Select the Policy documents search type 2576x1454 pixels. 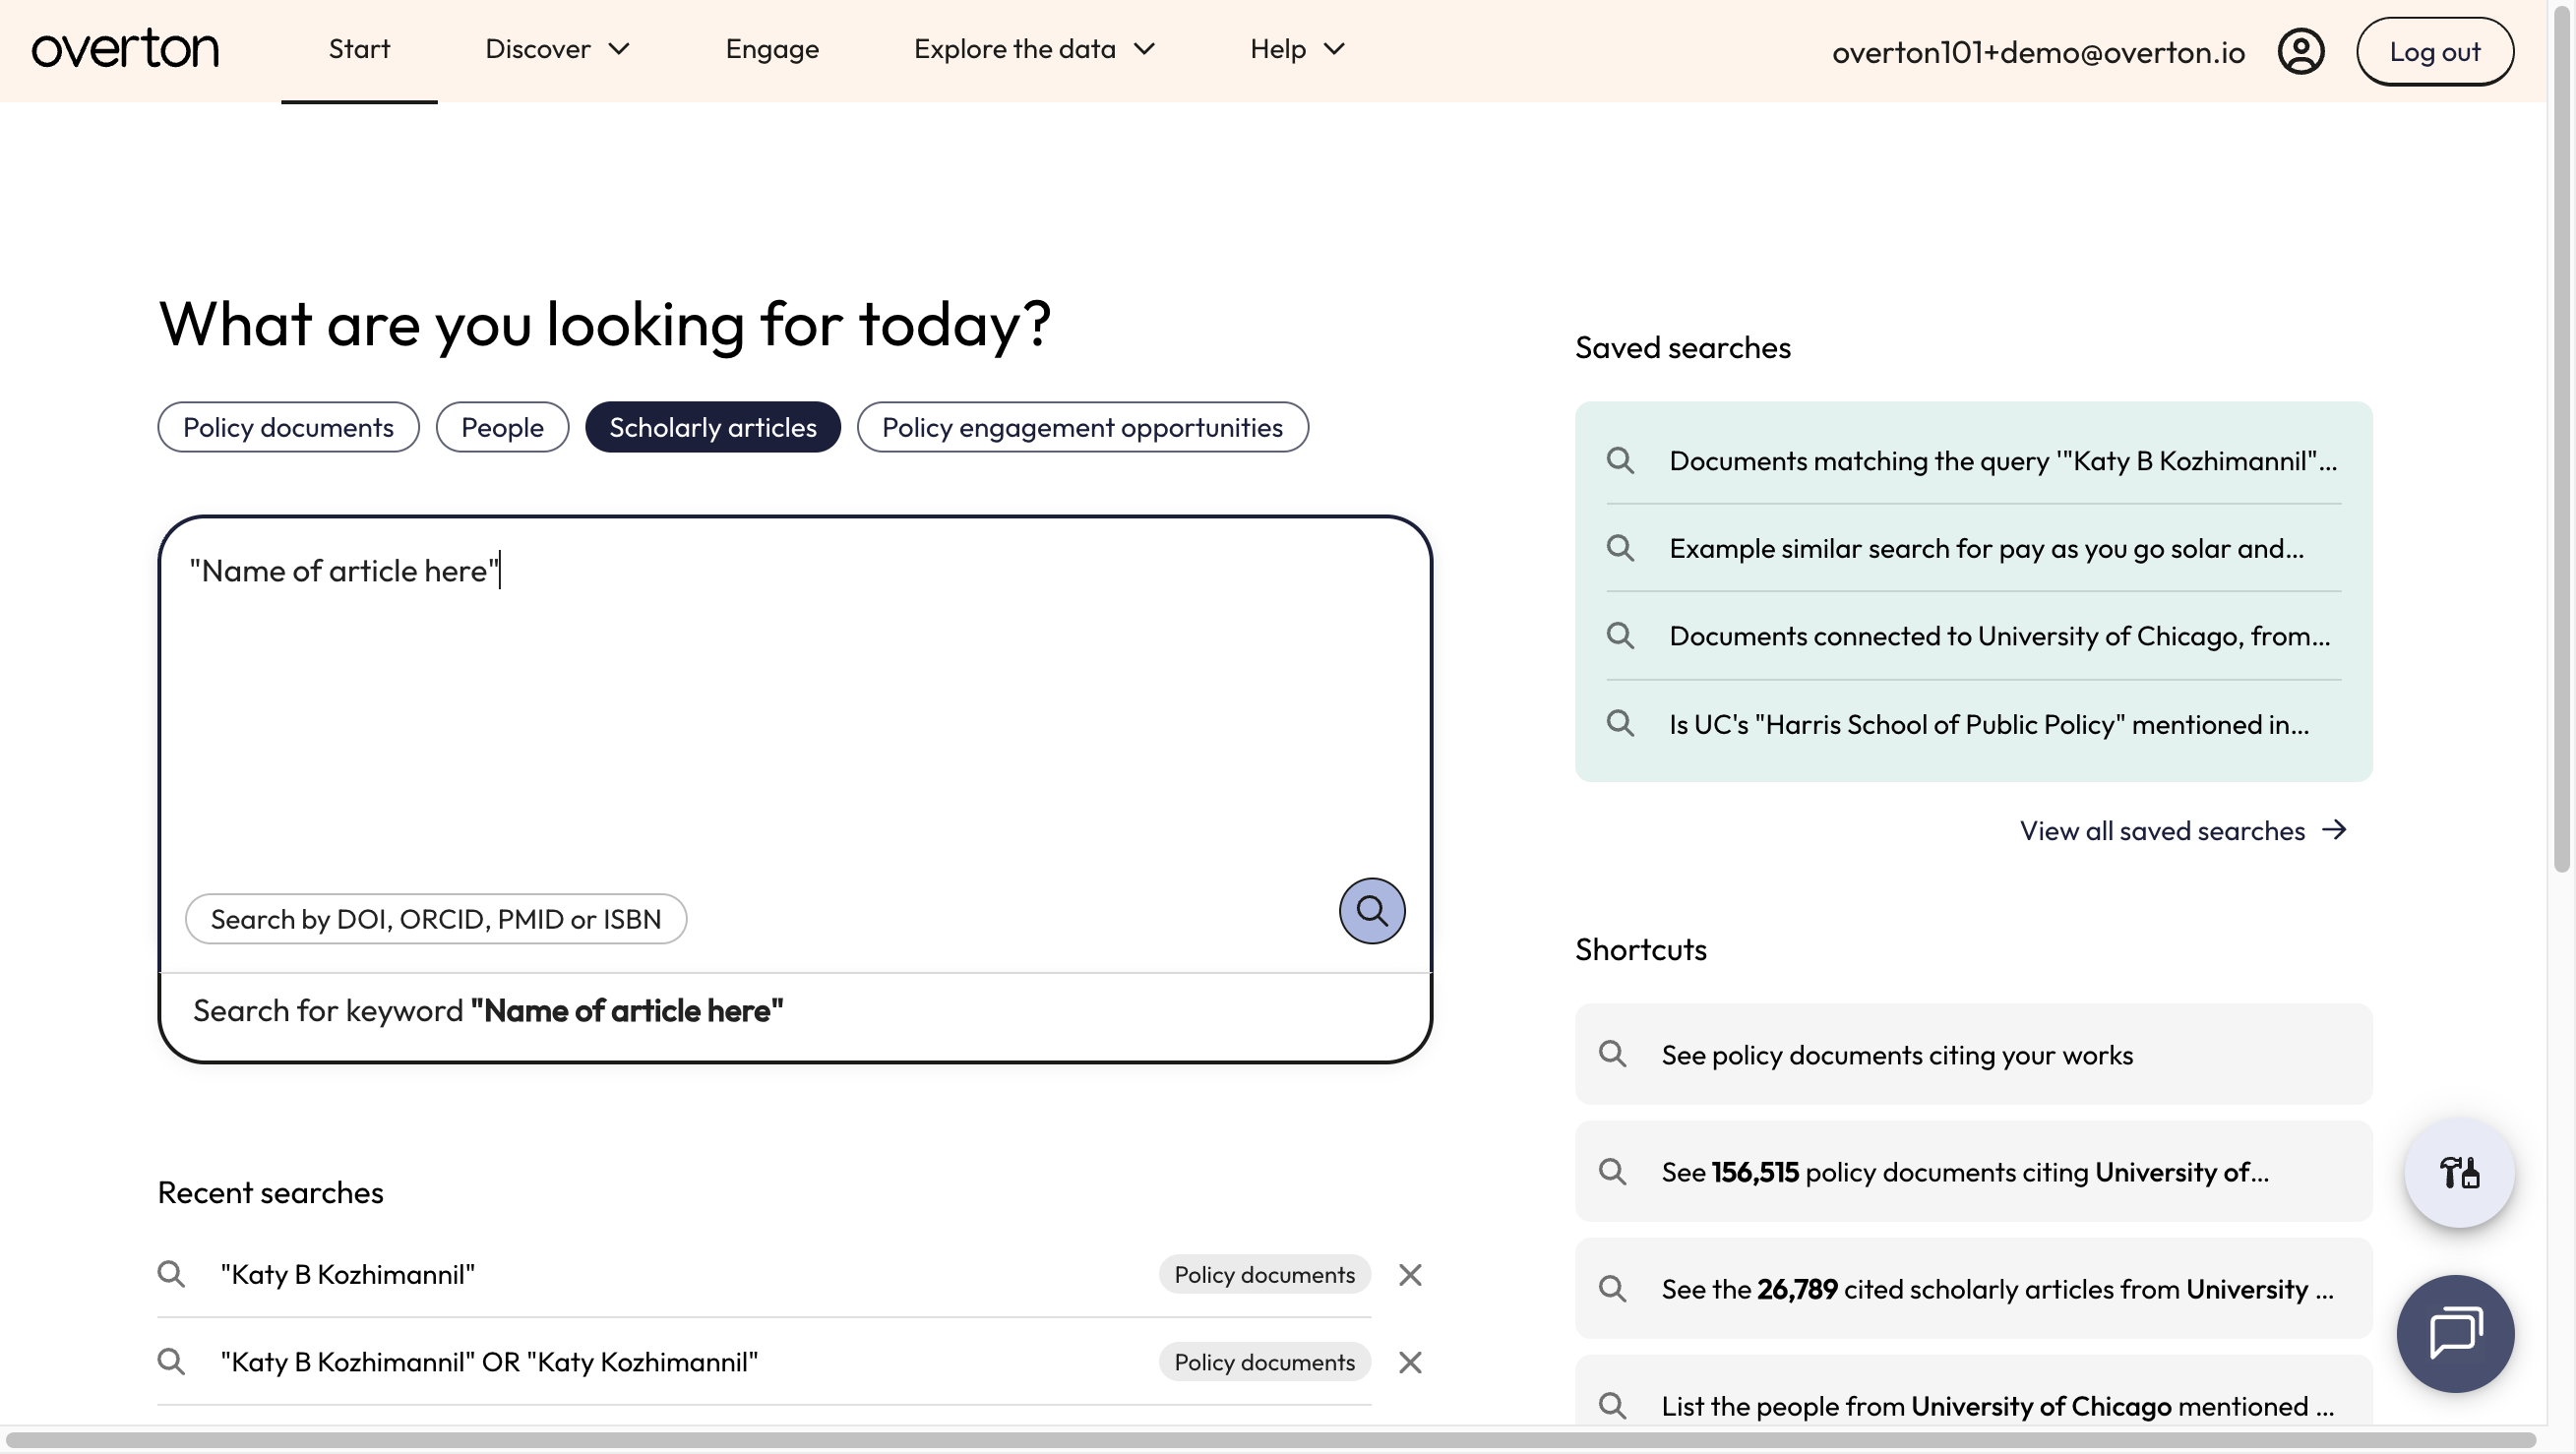[x=288, y=427]
